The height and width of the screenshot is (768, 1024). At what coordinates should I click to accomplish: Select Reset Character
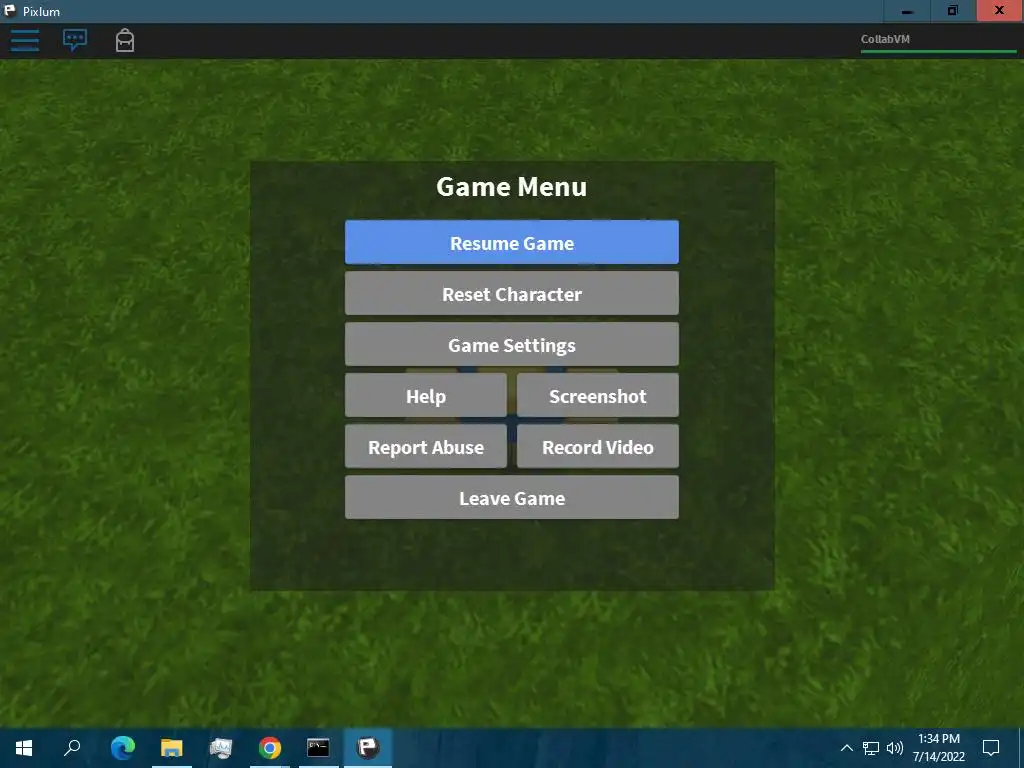tap(511, 293)
